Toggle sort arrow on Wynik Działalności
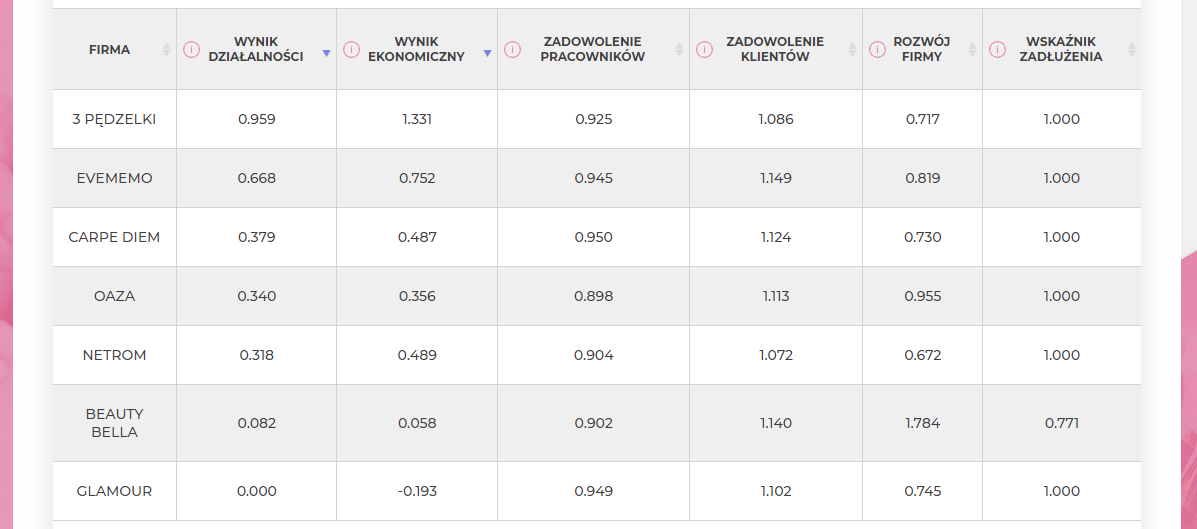Image resolution: width=1197 pixels, height=529 pixels. point(327,53)
